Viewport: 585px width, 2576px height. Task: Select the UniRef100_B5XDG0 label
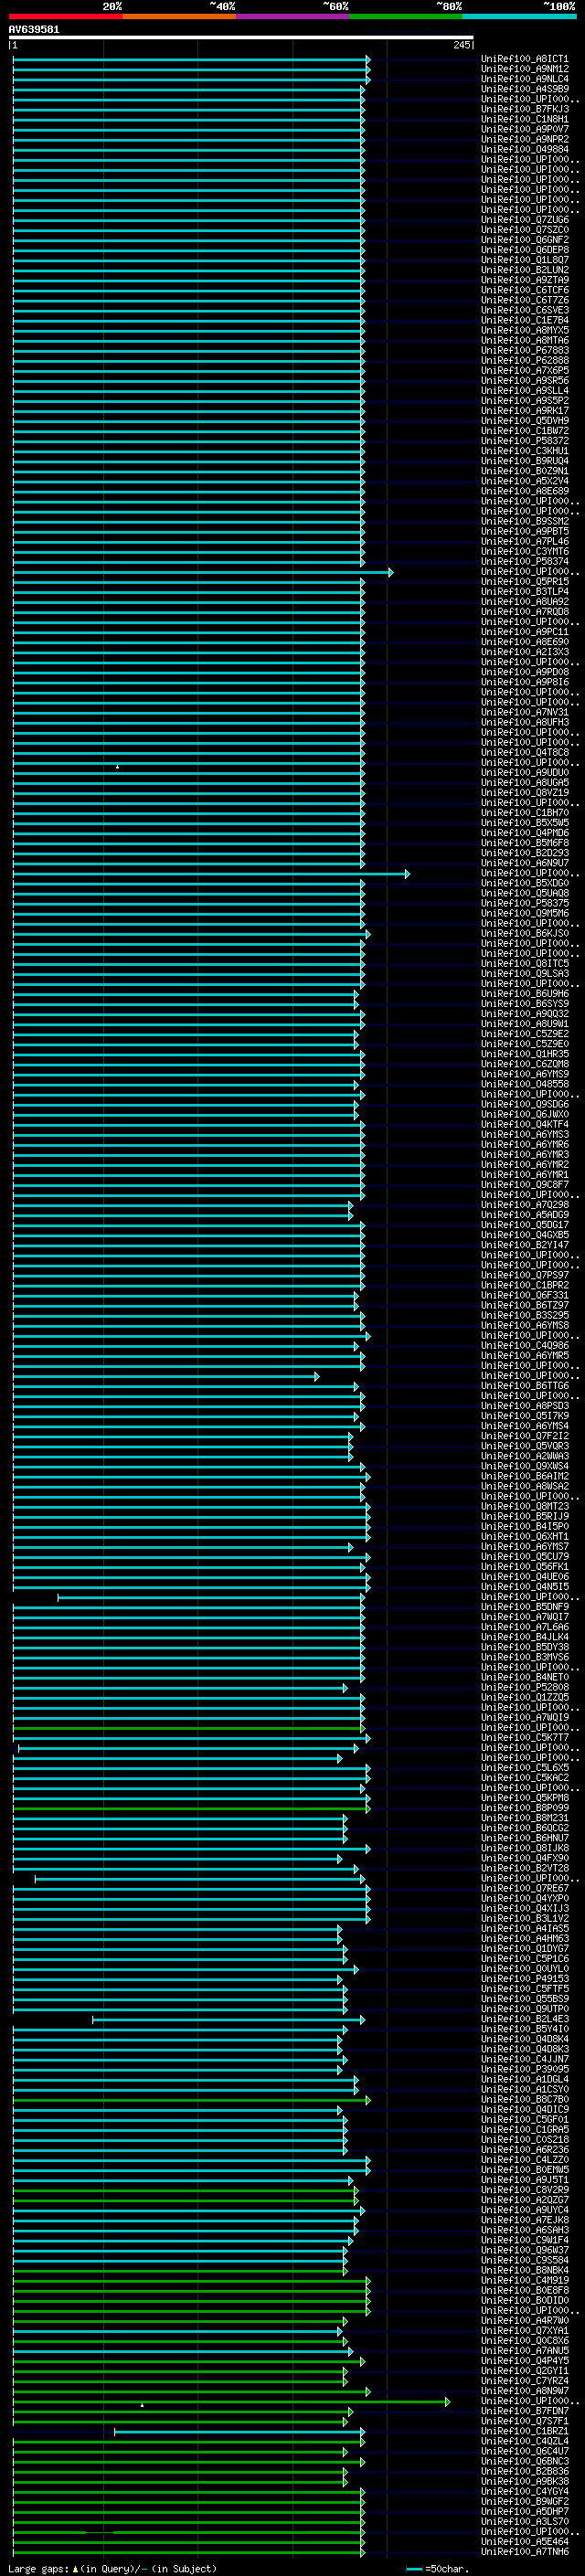(525, 883)
